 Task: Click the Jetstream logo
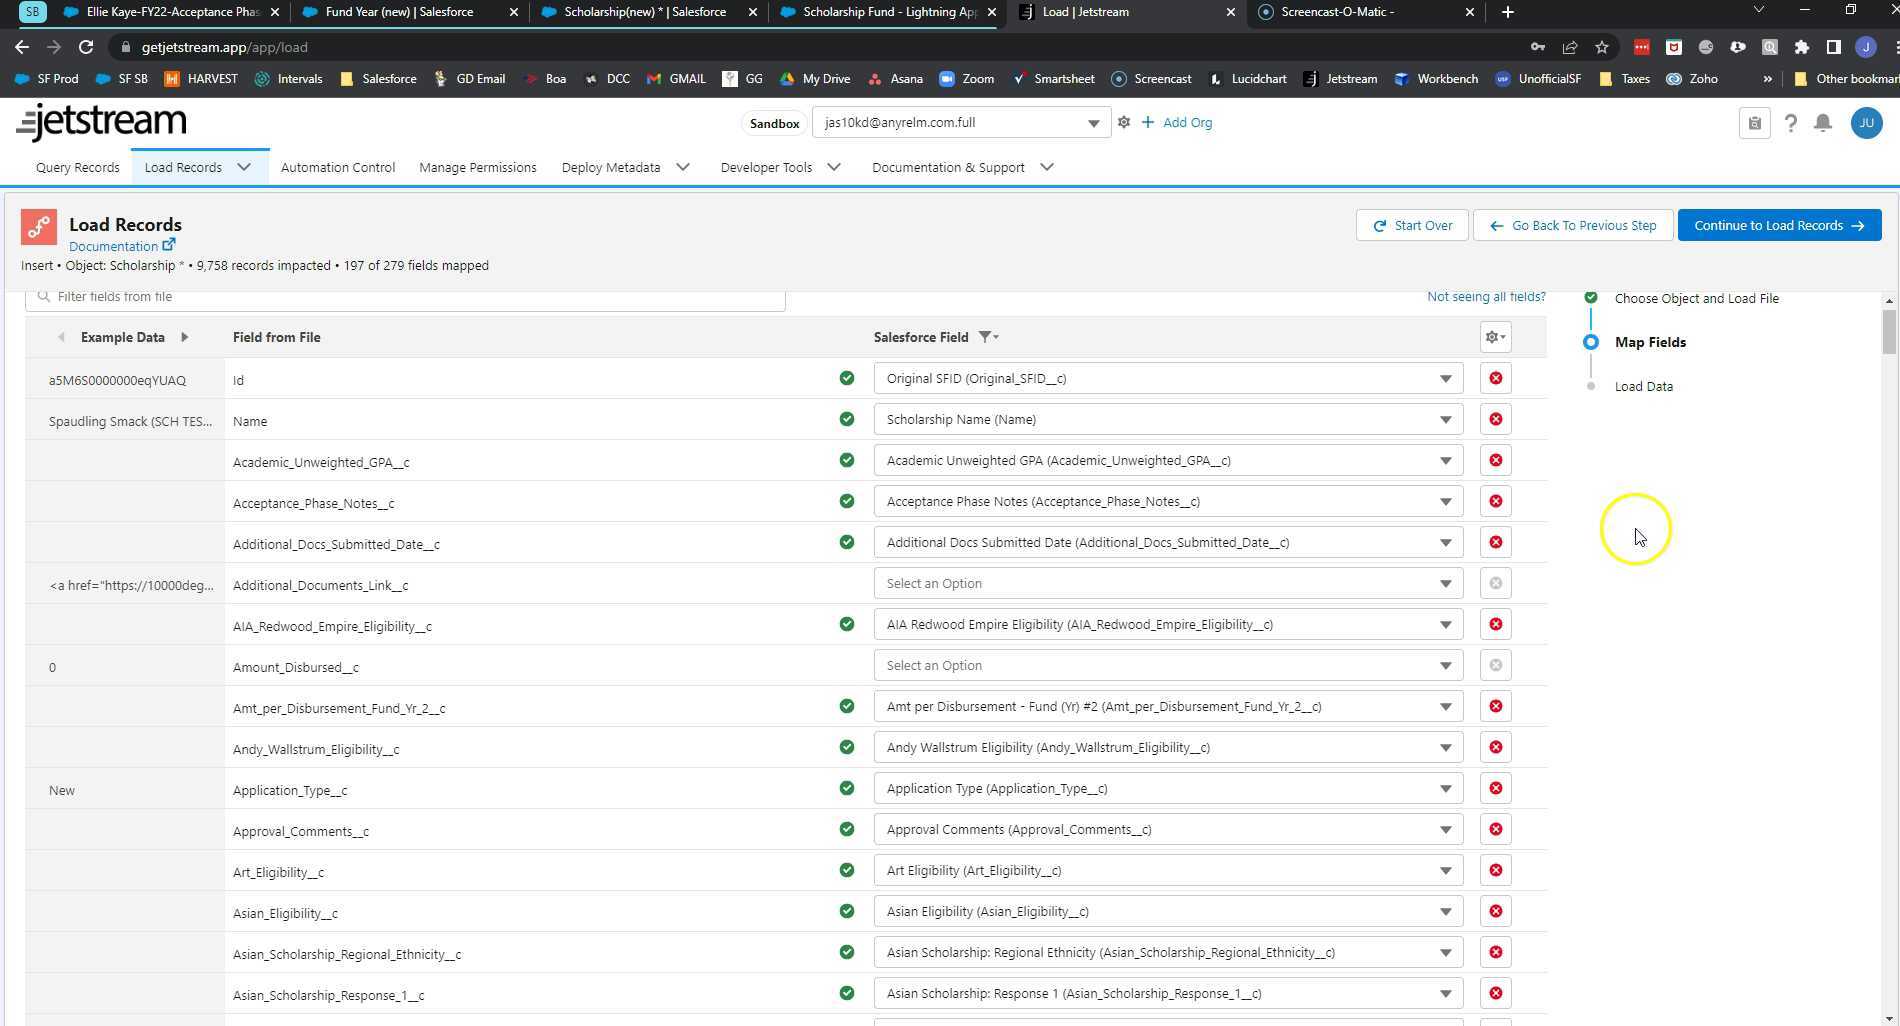101,122
